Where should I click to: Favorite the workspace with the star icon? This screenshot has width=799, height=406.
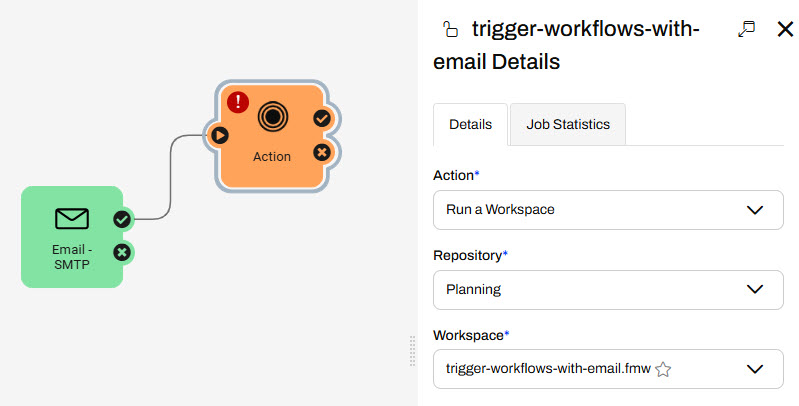[663, 370]
